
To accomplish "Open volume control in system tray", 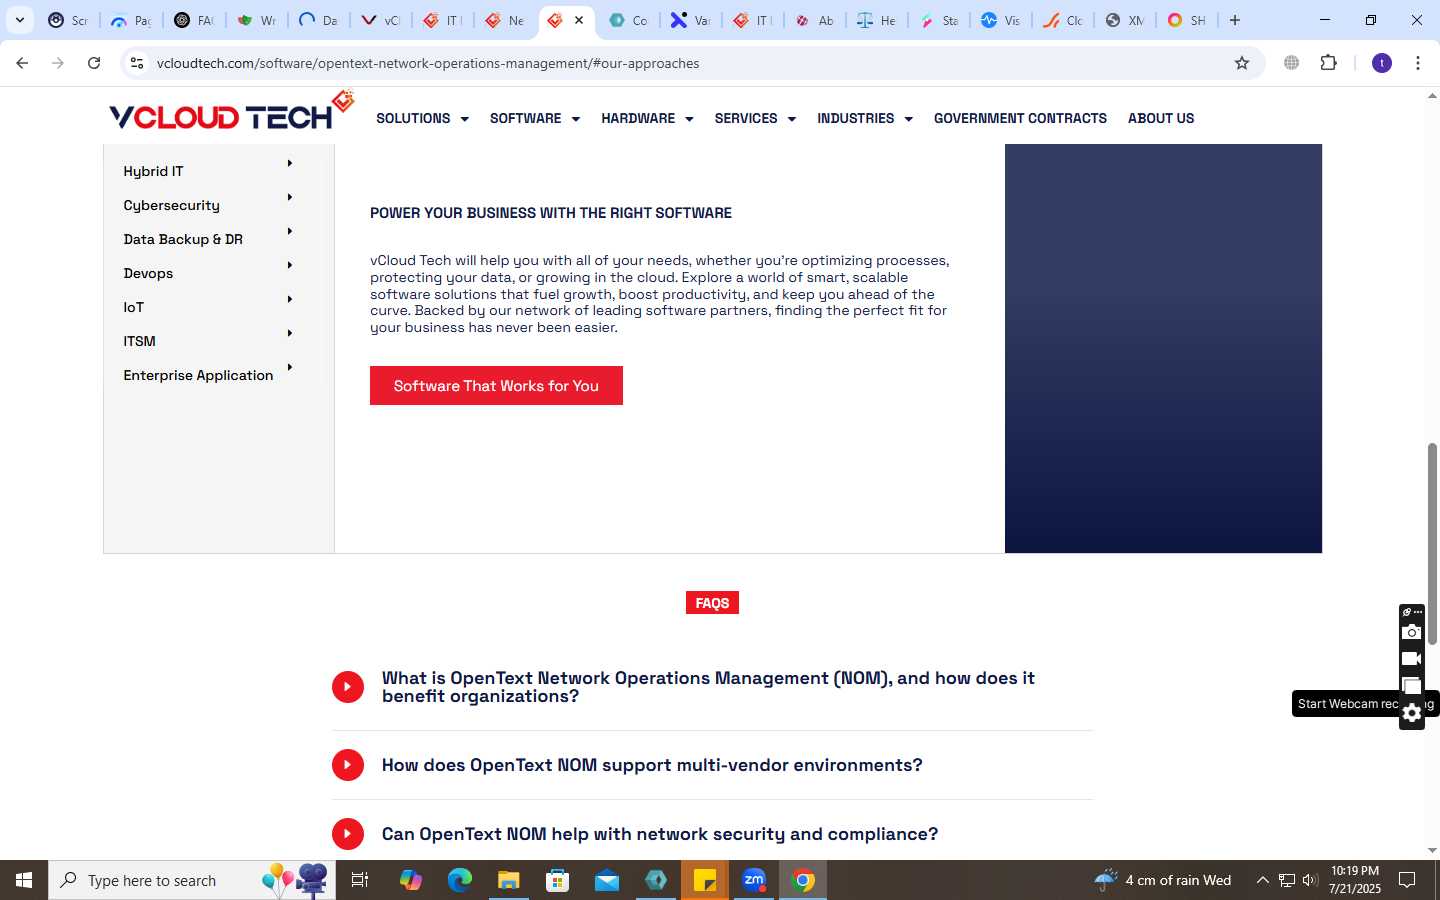I will point(1310,880).
